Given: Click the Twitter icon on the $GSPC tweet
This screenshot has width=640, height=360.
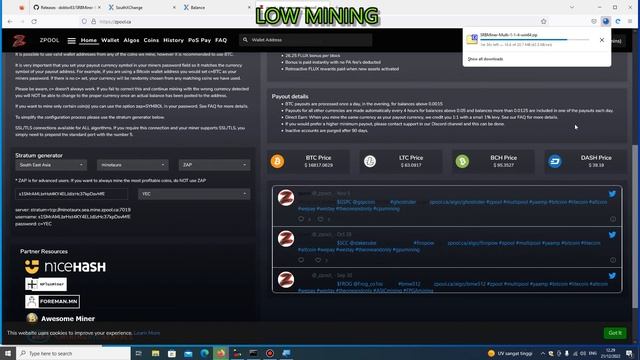Looking at the screenshot, I should pos(612,194).
